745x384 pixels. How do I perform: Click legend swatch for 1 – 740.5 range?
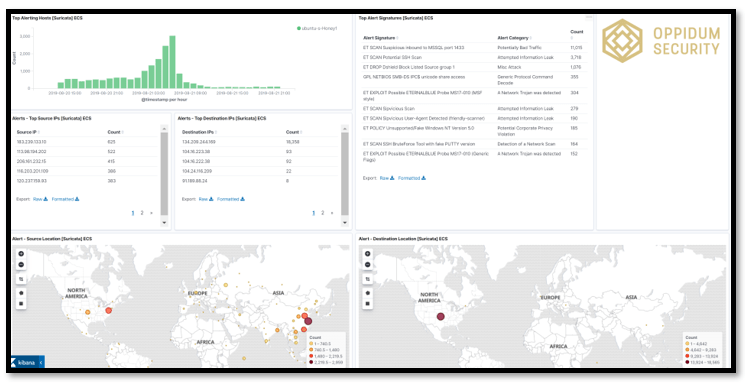click(311, 343)
